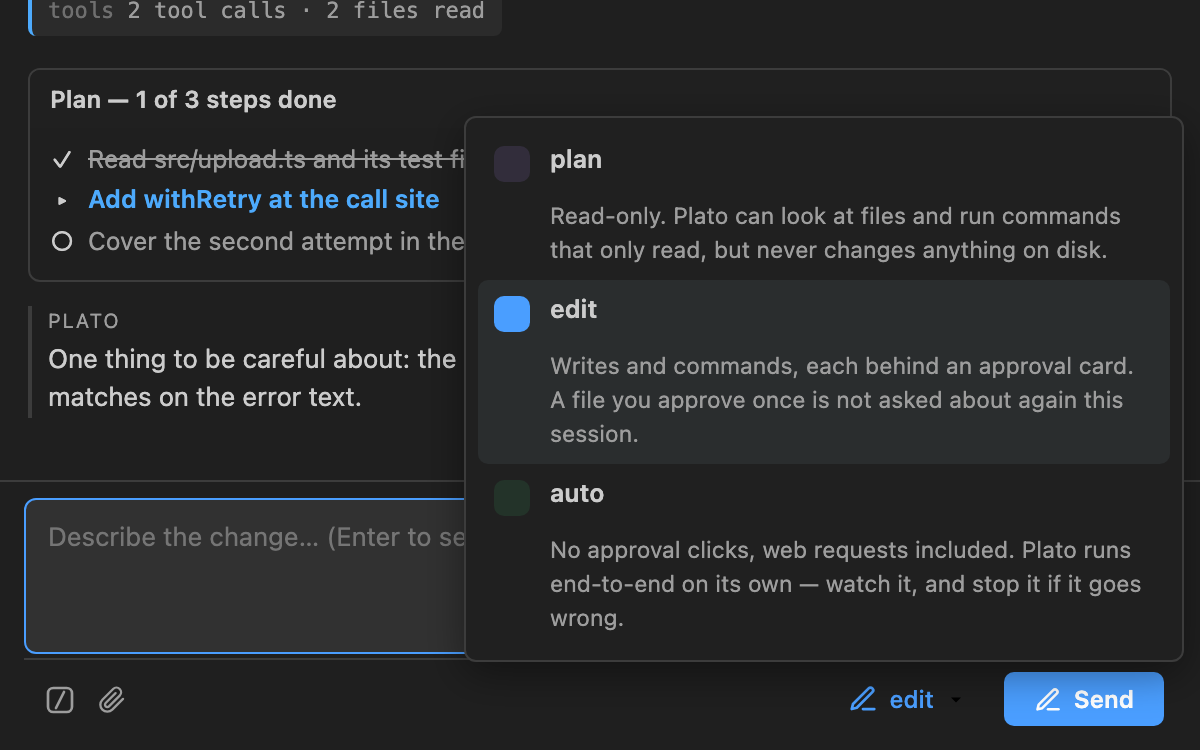Viewport: 1200px width, 750px height.
Task: Send the message with Send button
Action: [x=1084, y=699]
